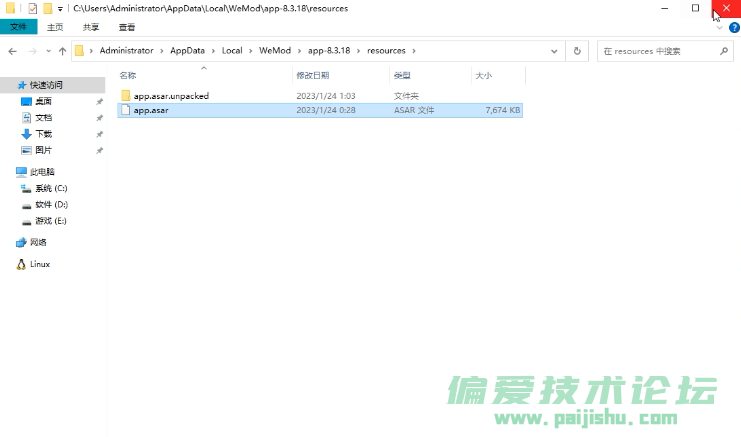741x437 pixels.
Task: Expand the ribbon with the chevron
Action: pos(720,28)
